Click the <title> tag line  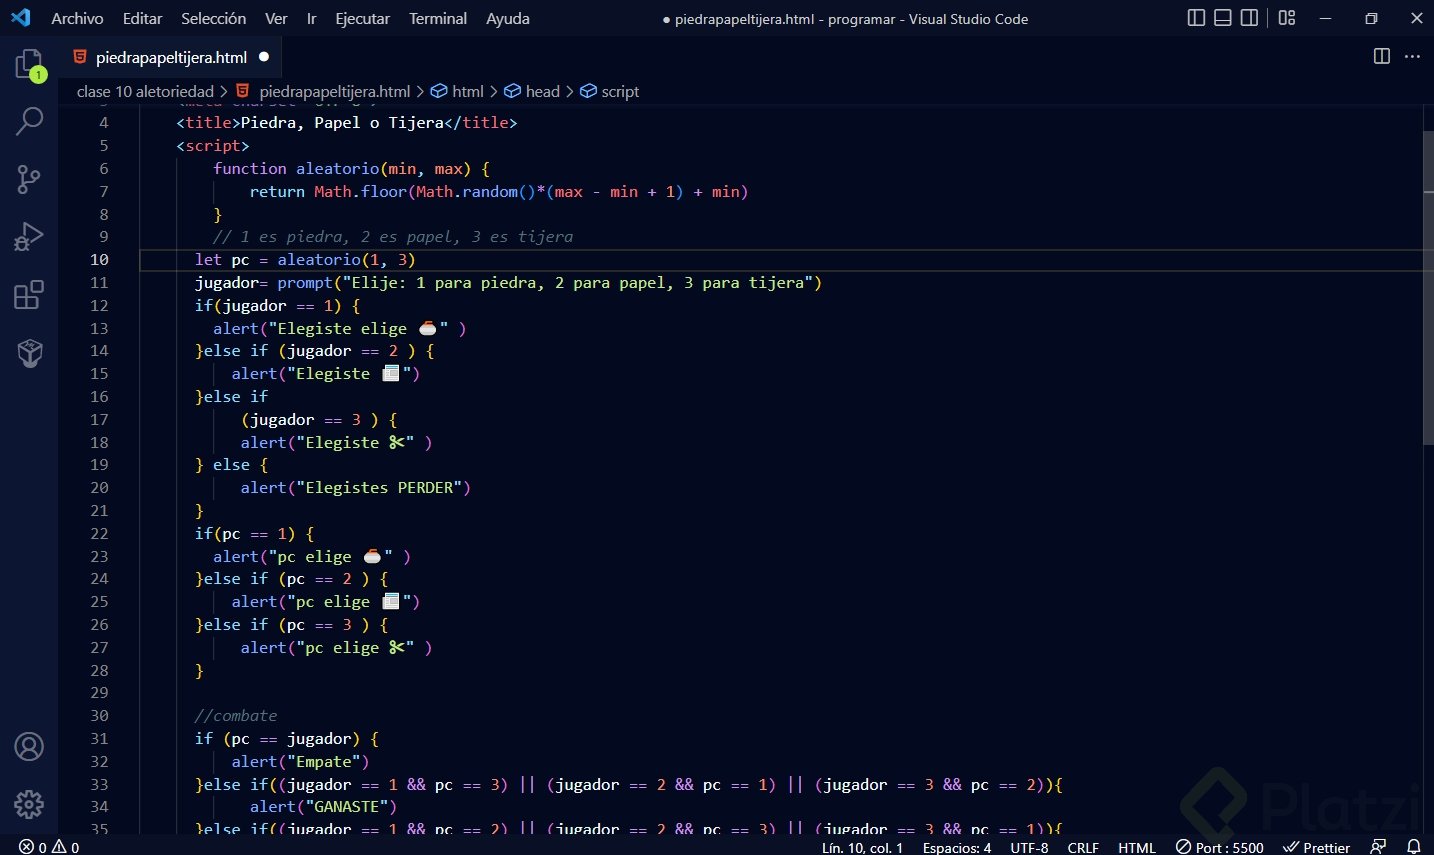pos(347,123)
